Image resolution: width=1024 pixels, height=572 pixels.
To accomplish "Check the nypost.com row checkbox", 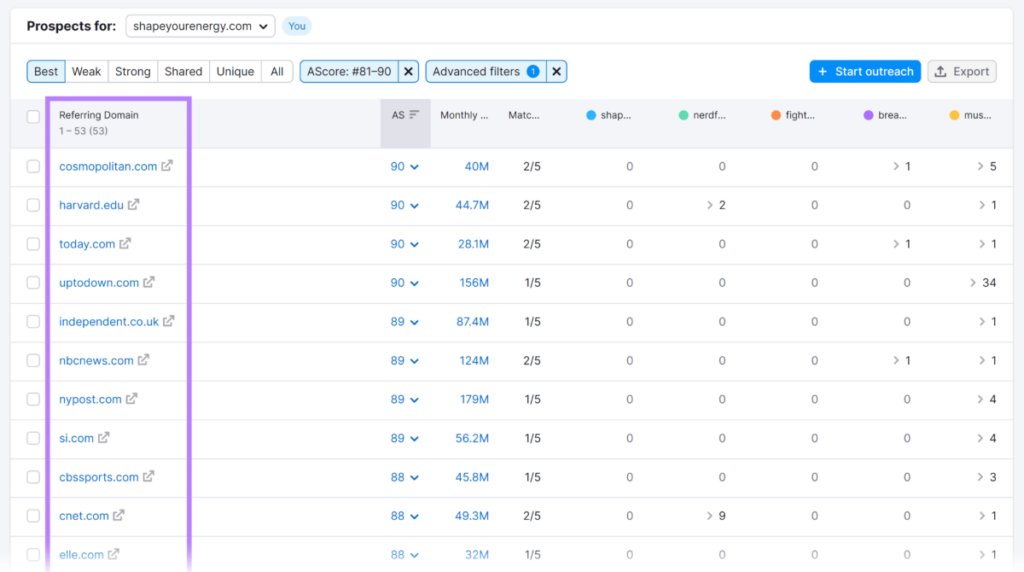I will [33, 400].
